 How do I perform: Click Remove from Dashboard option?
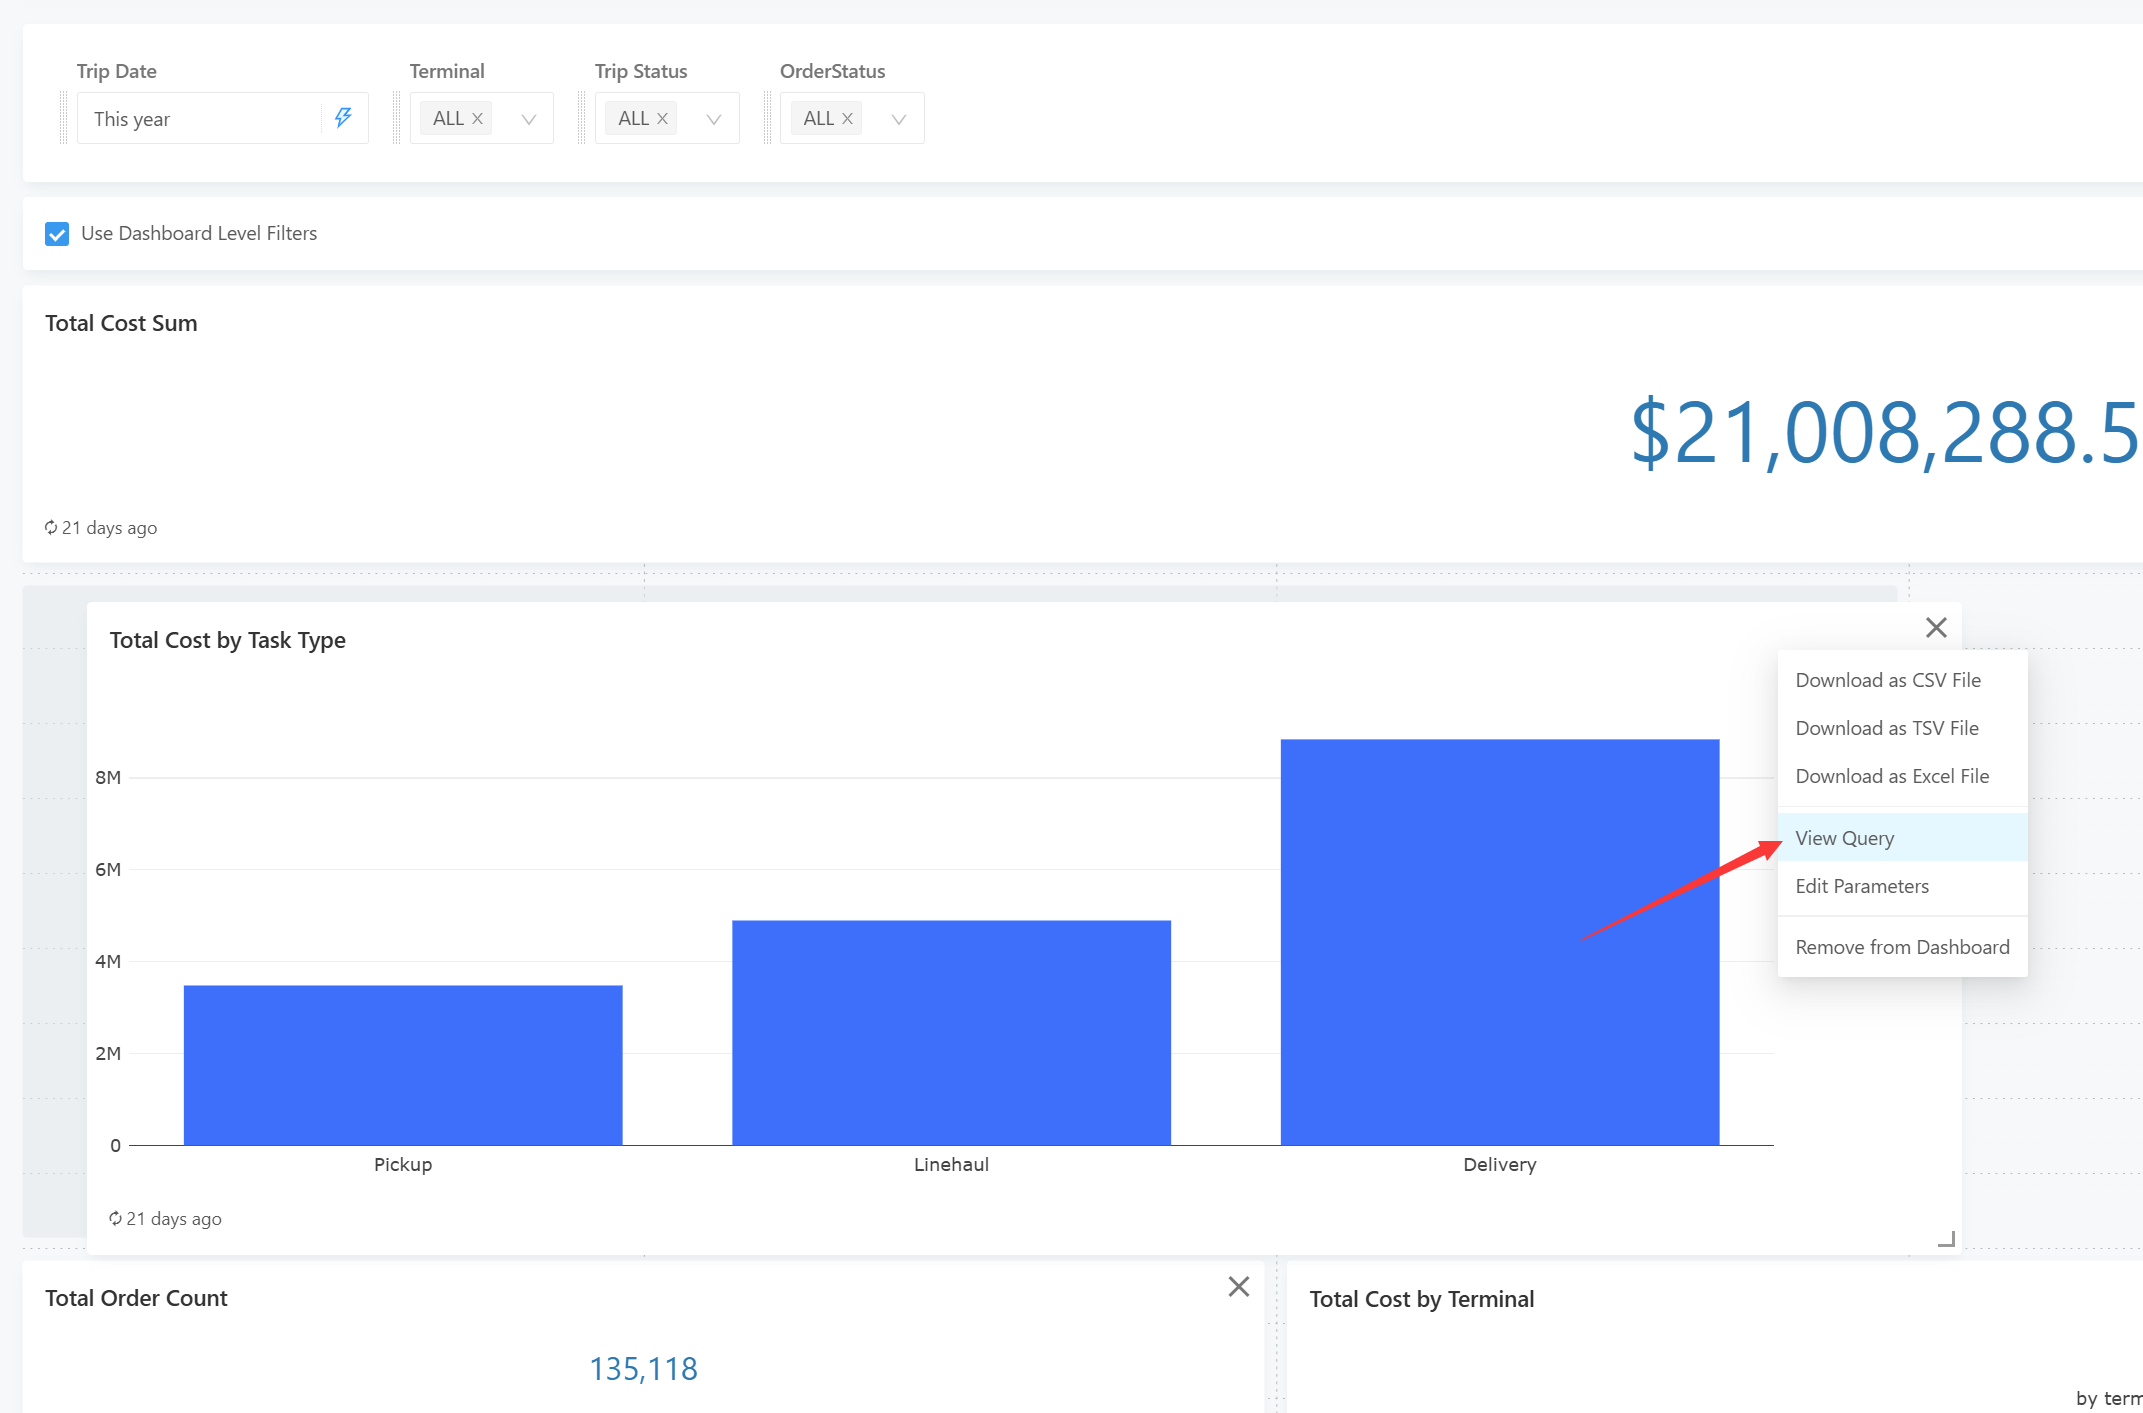1901,947
